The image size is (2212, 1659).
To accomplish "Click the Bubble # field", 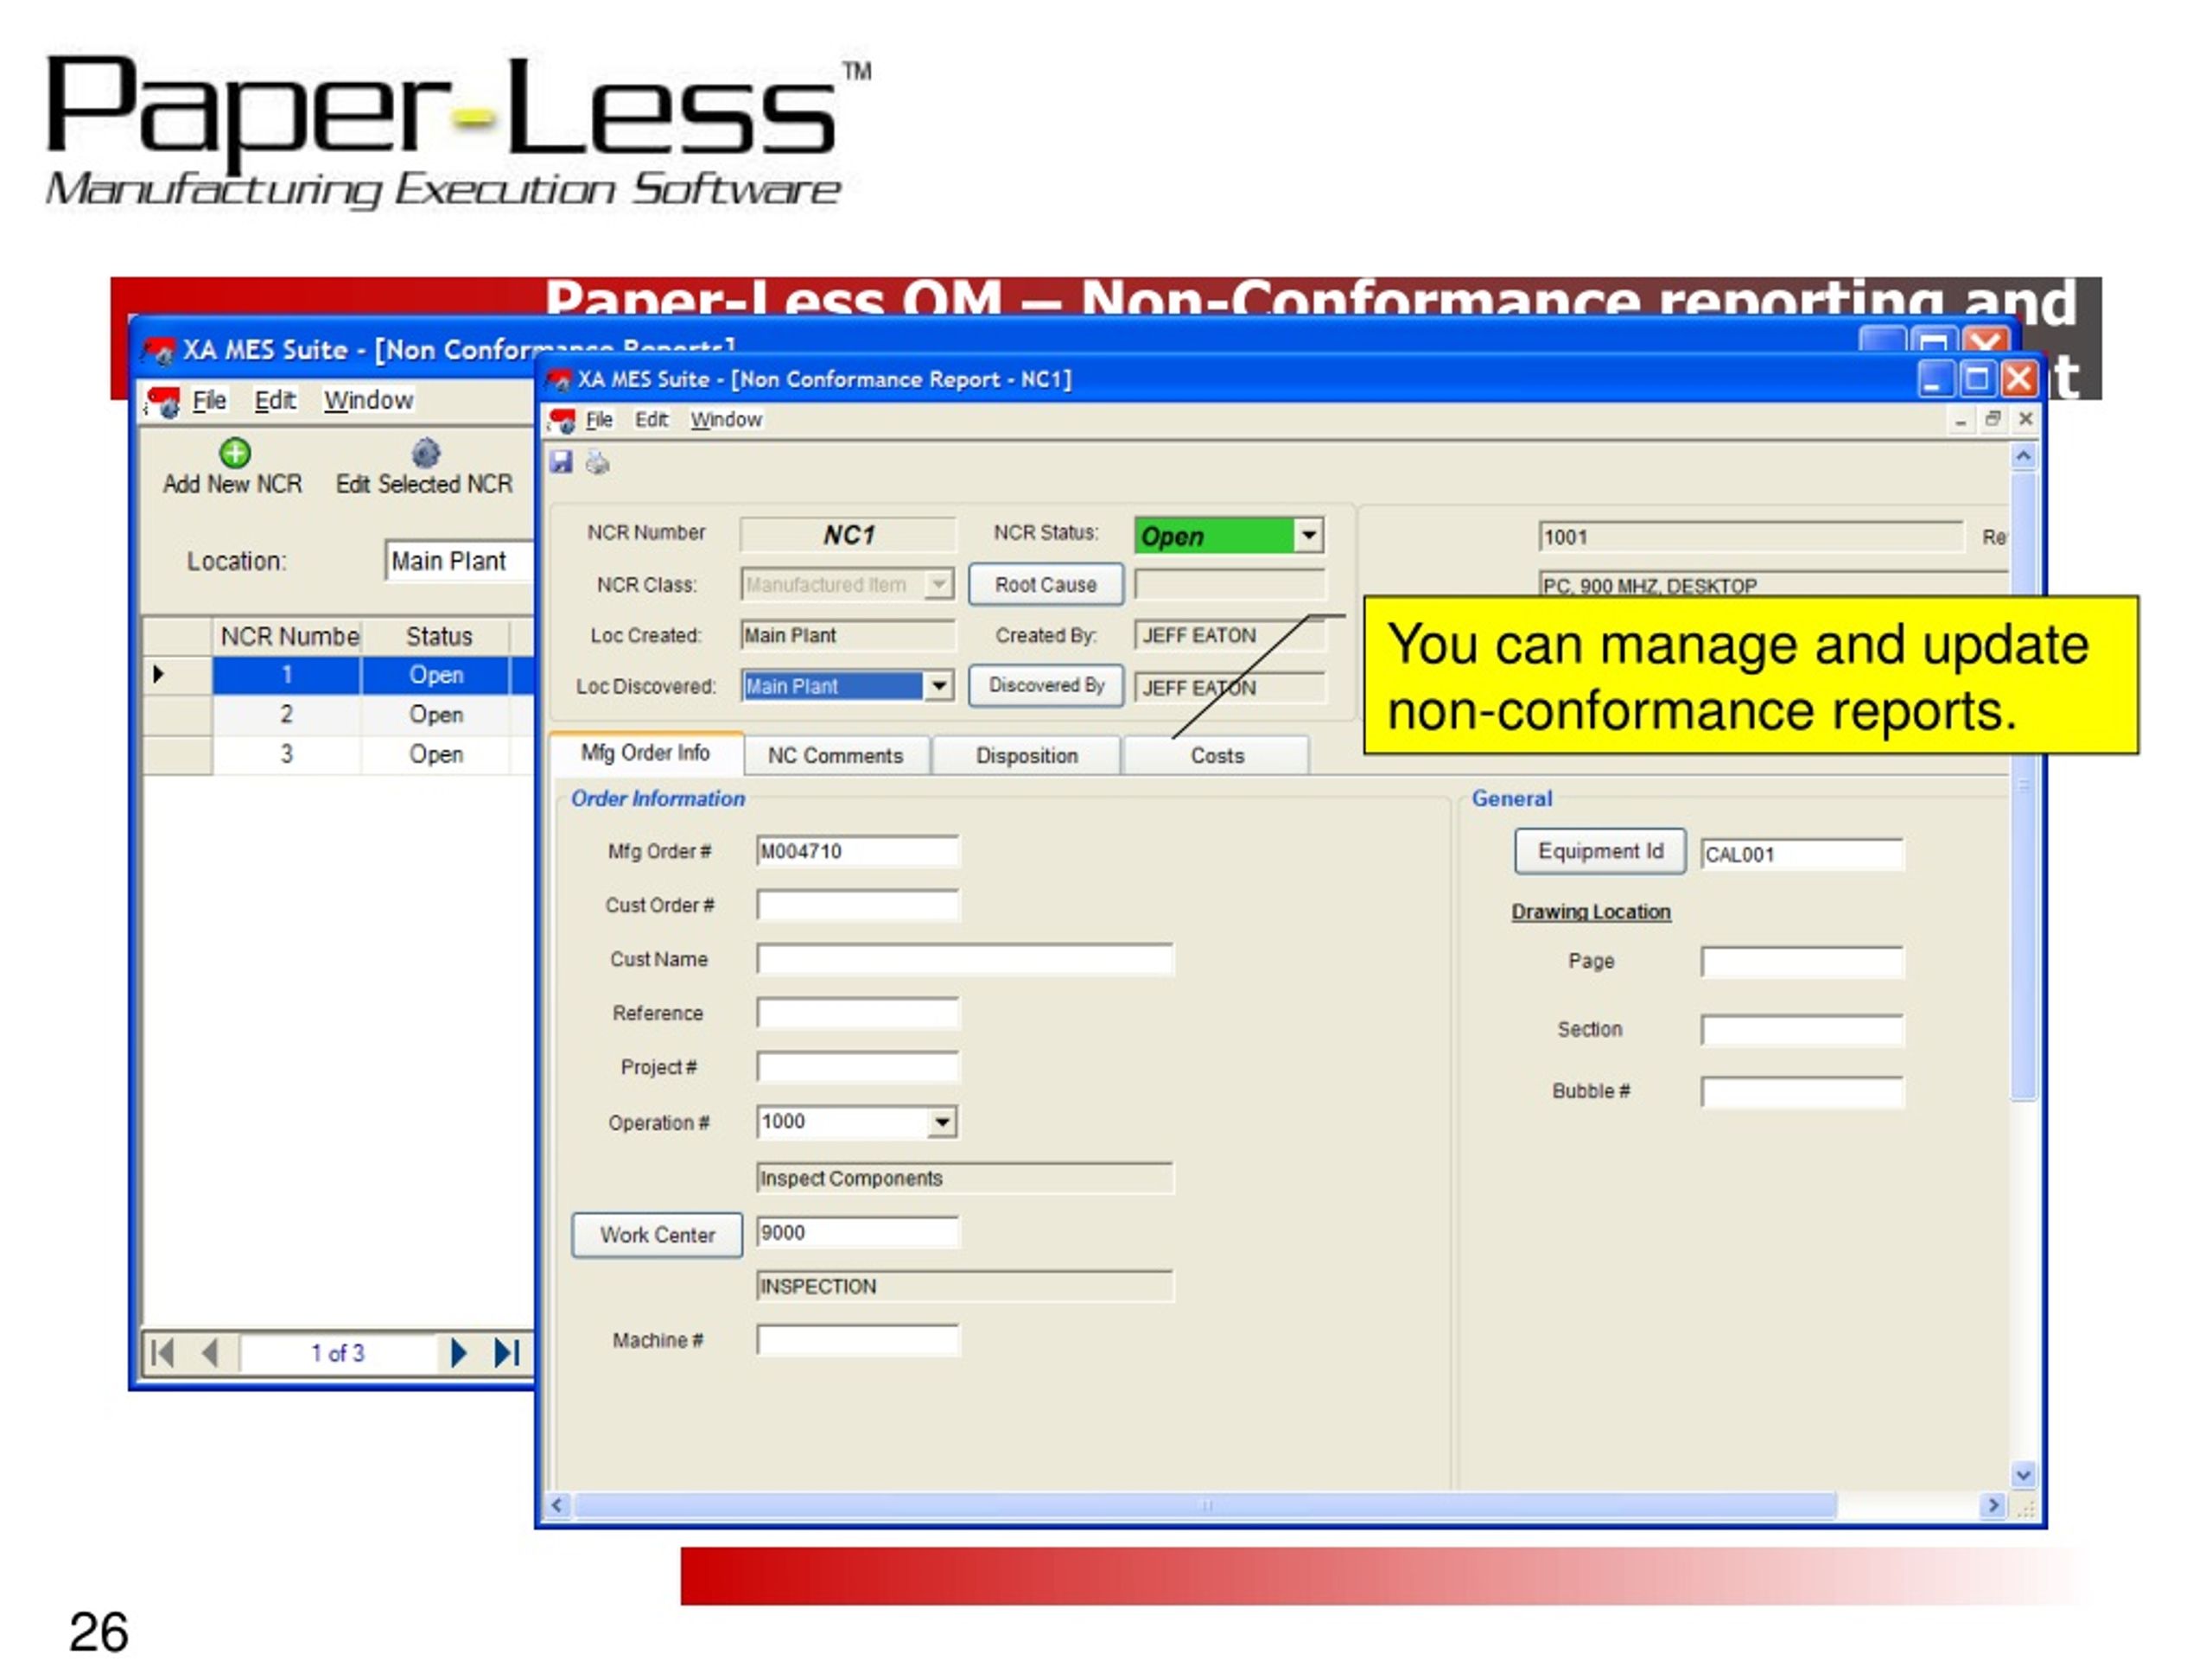I will tap(1802, 1092).
